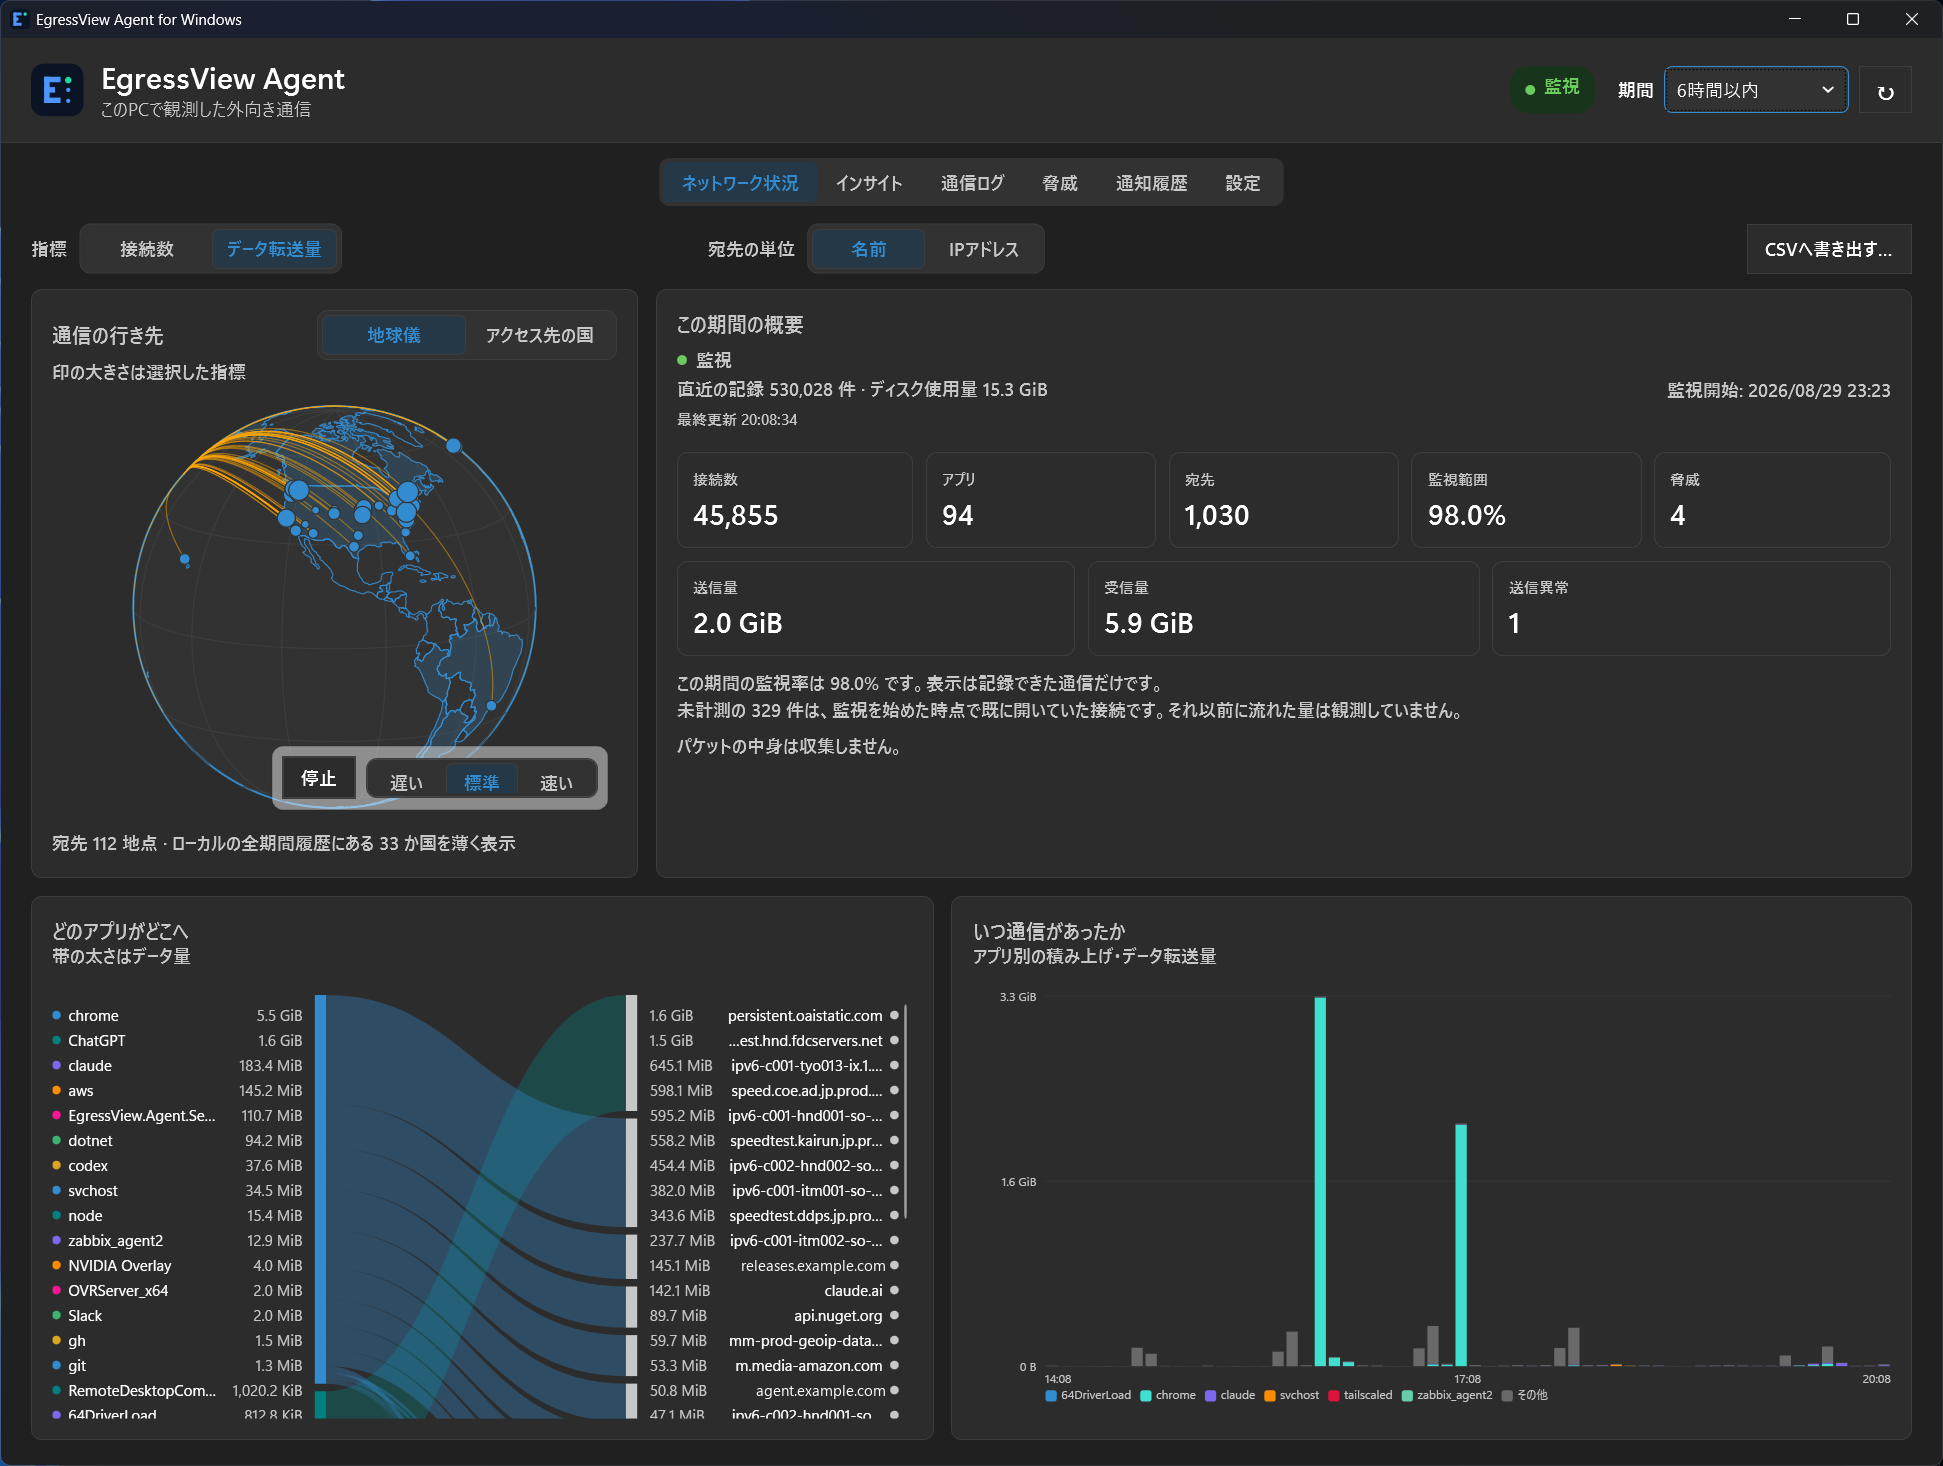Open the 通信ログ tab
1943x1466 pixels.
tap(972, 183)
